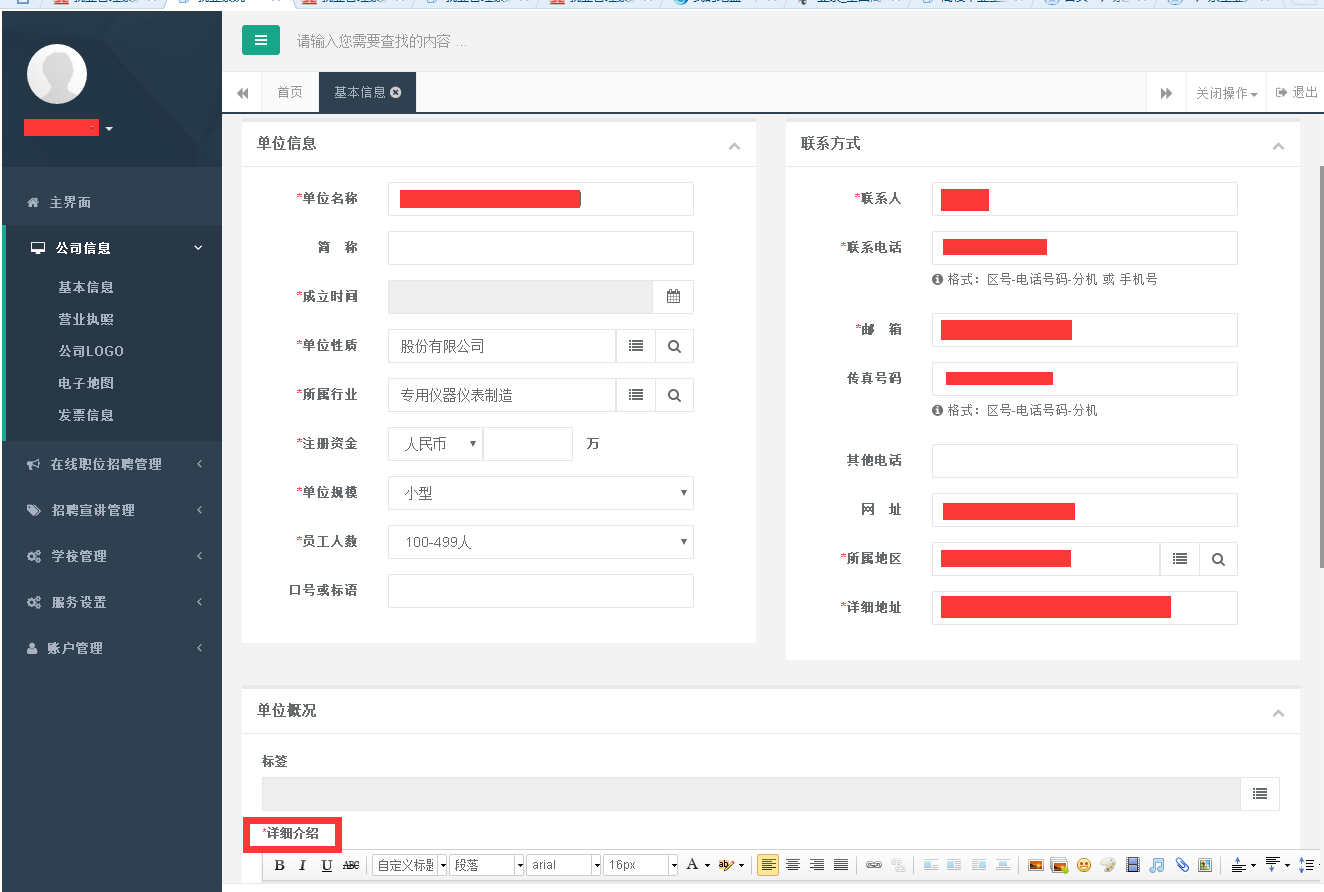Open the 自定义标题 dropdown

pos(410,865)
